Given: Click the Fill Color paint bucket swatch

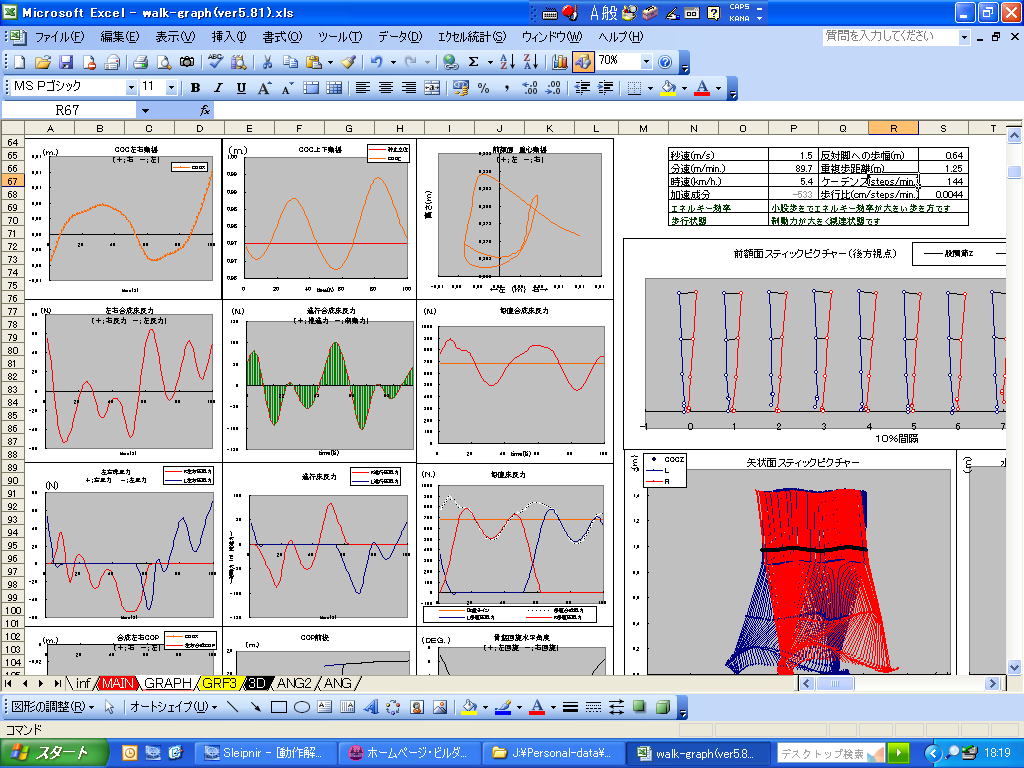Looking at the screenshot, I should click(668, 88).
